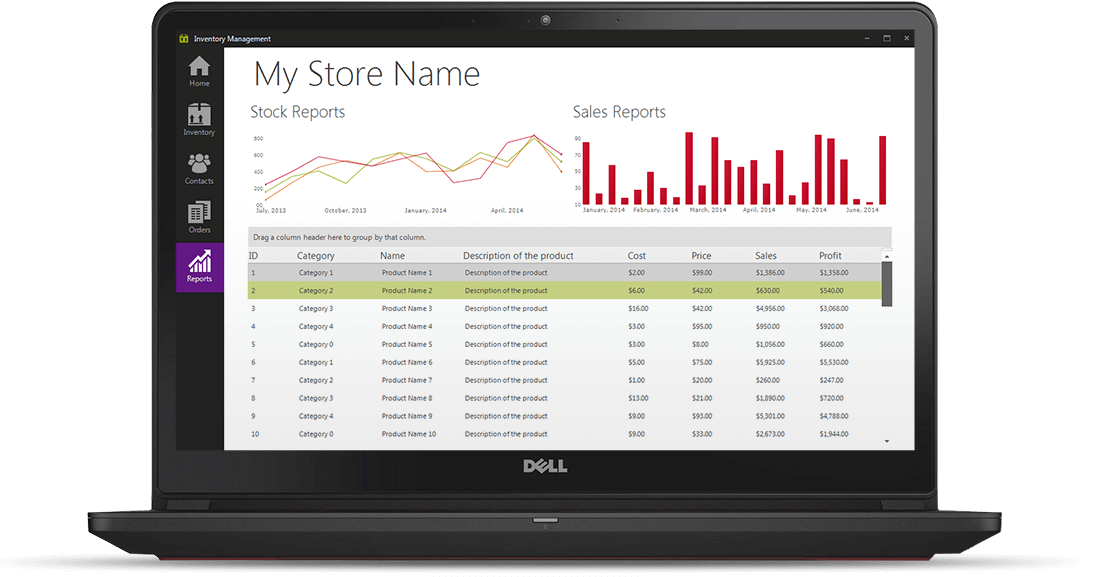1100x577 pixels.
Task: Select the Reports chart icon
Action: pos(199,262)
